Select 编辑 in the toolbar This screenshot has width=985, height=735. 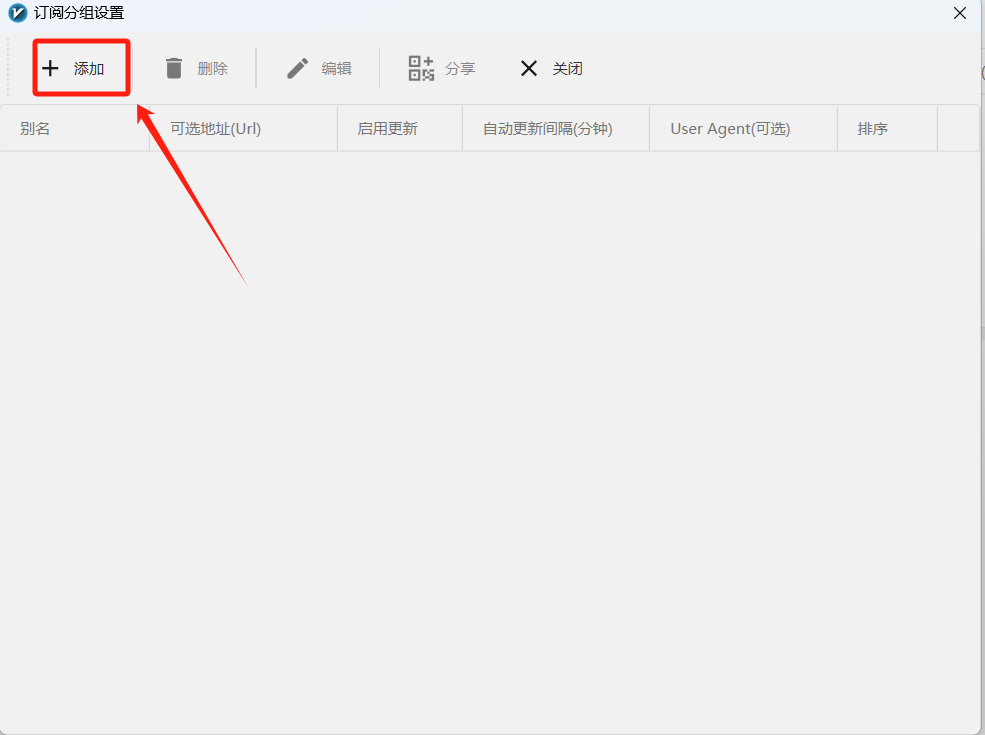[336, 68]
